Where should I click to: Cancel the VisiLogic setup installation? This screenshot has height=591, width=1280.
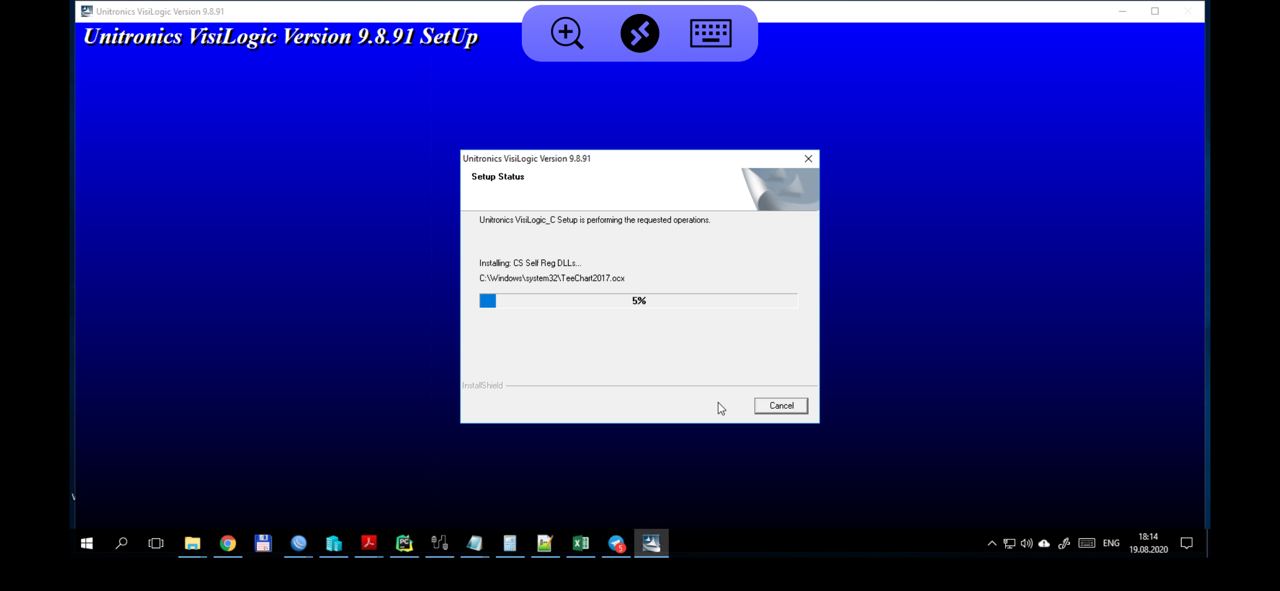[781, 406]
